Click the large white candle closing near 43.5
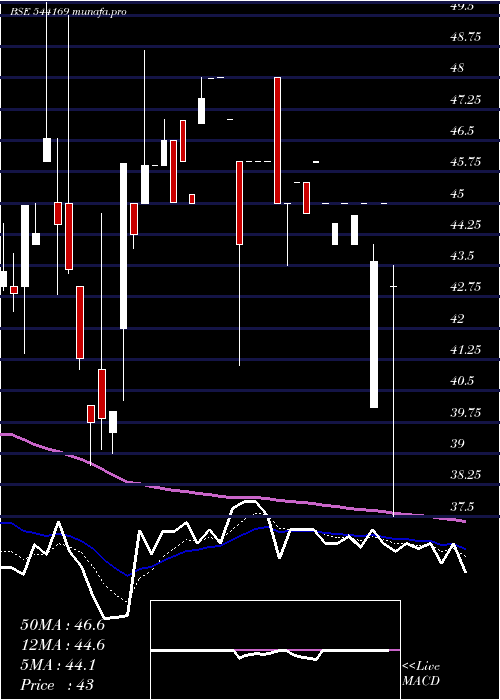This screenshot has height=700, width=500. click(374, 334)
